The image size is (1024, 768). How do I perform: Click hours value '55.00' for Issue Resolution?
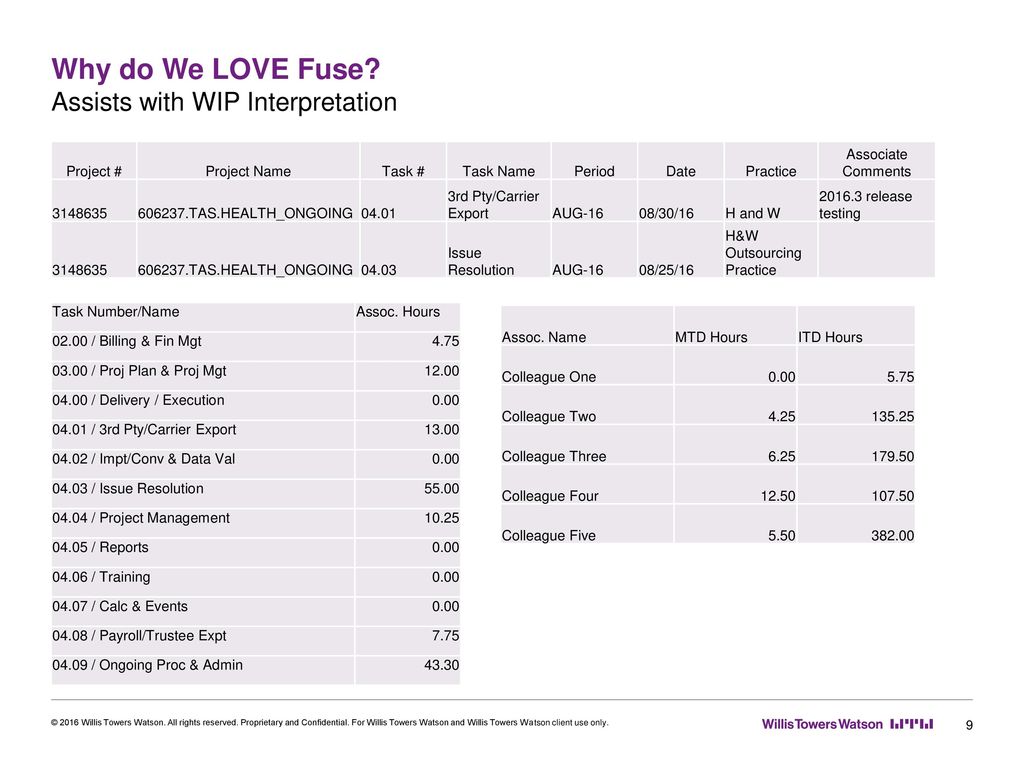(x=441, y=488)
